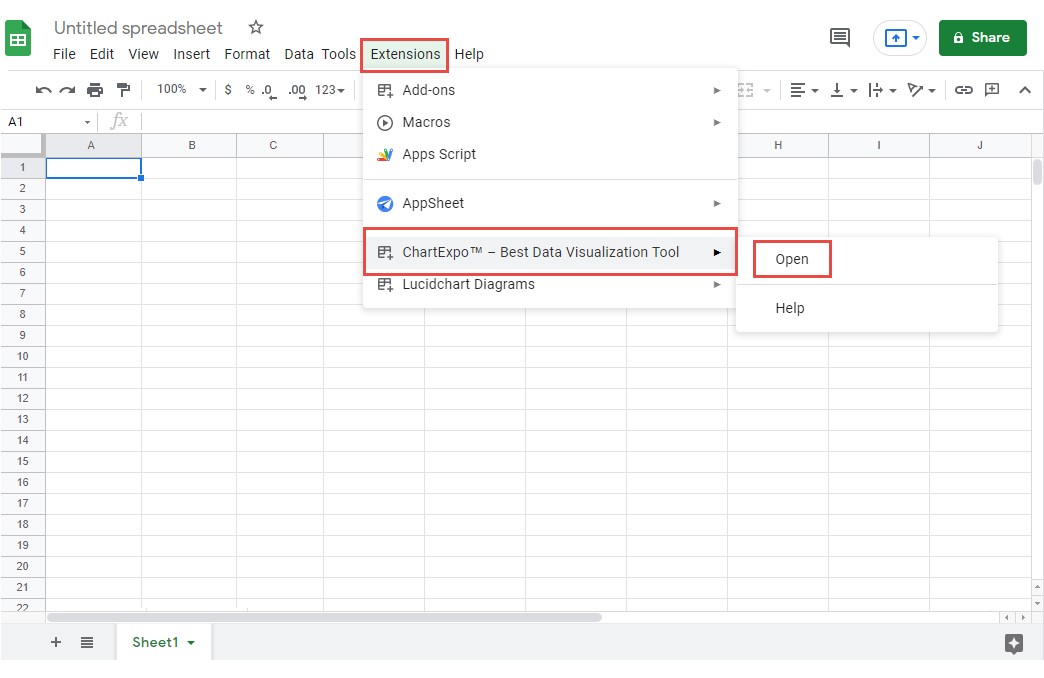Click the Google Sheets home logo

pos(18,39)
